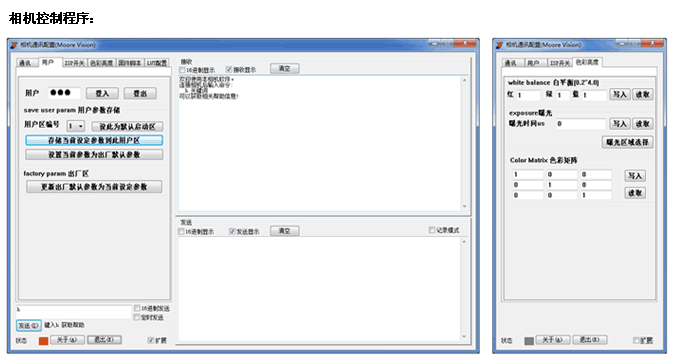Click the 登入 login button
Image resolution: width=680 pixels, height=363 pixels.
[x=102, y=93]
